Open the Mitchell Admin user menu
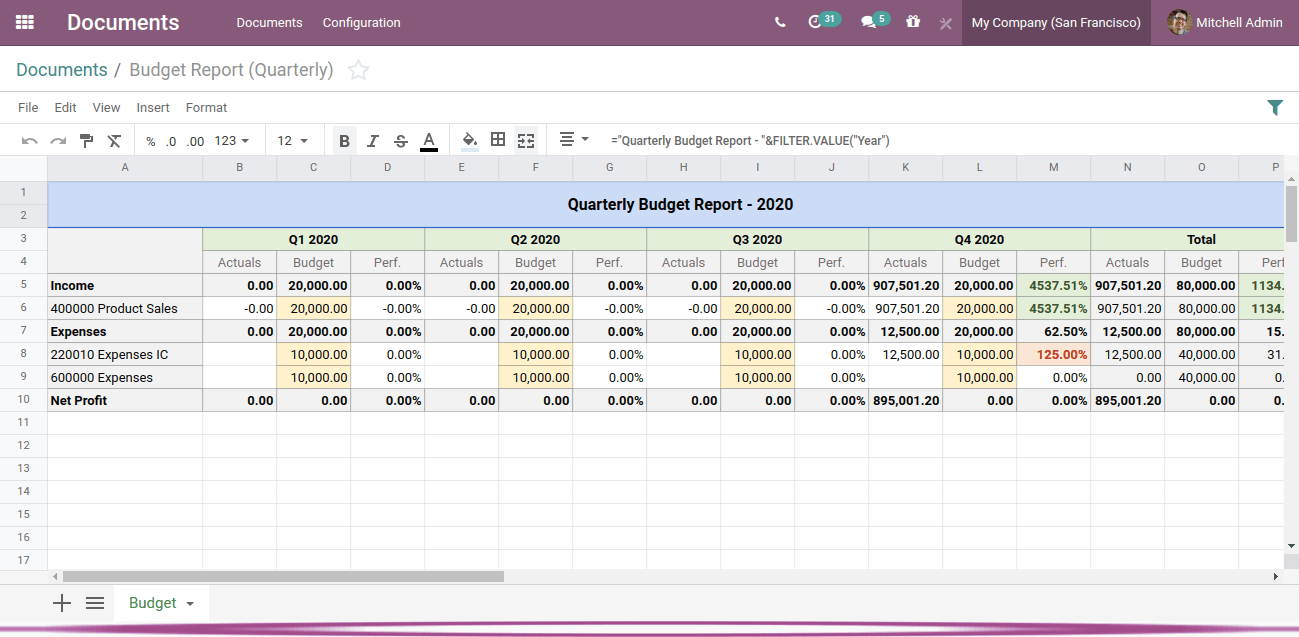1299x637 pixels. coord(1225,22)
